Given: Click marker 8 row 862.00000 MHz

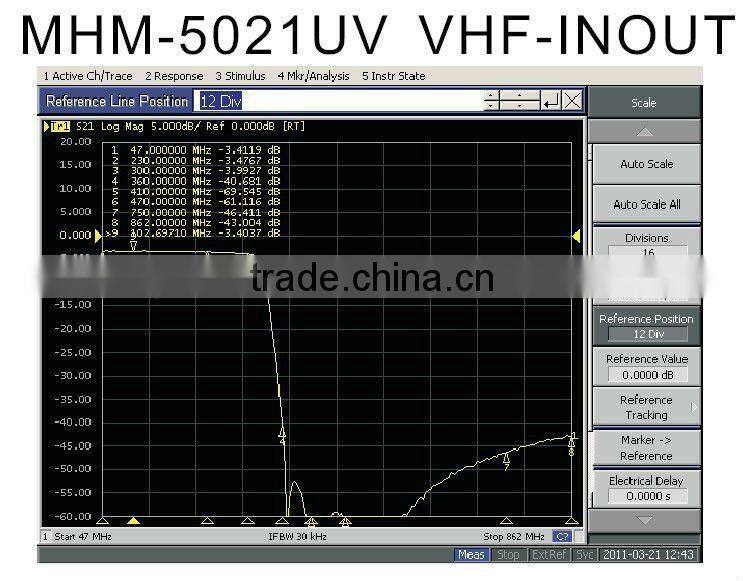Looking at the screenshot, I should click(x=195, y=222).
